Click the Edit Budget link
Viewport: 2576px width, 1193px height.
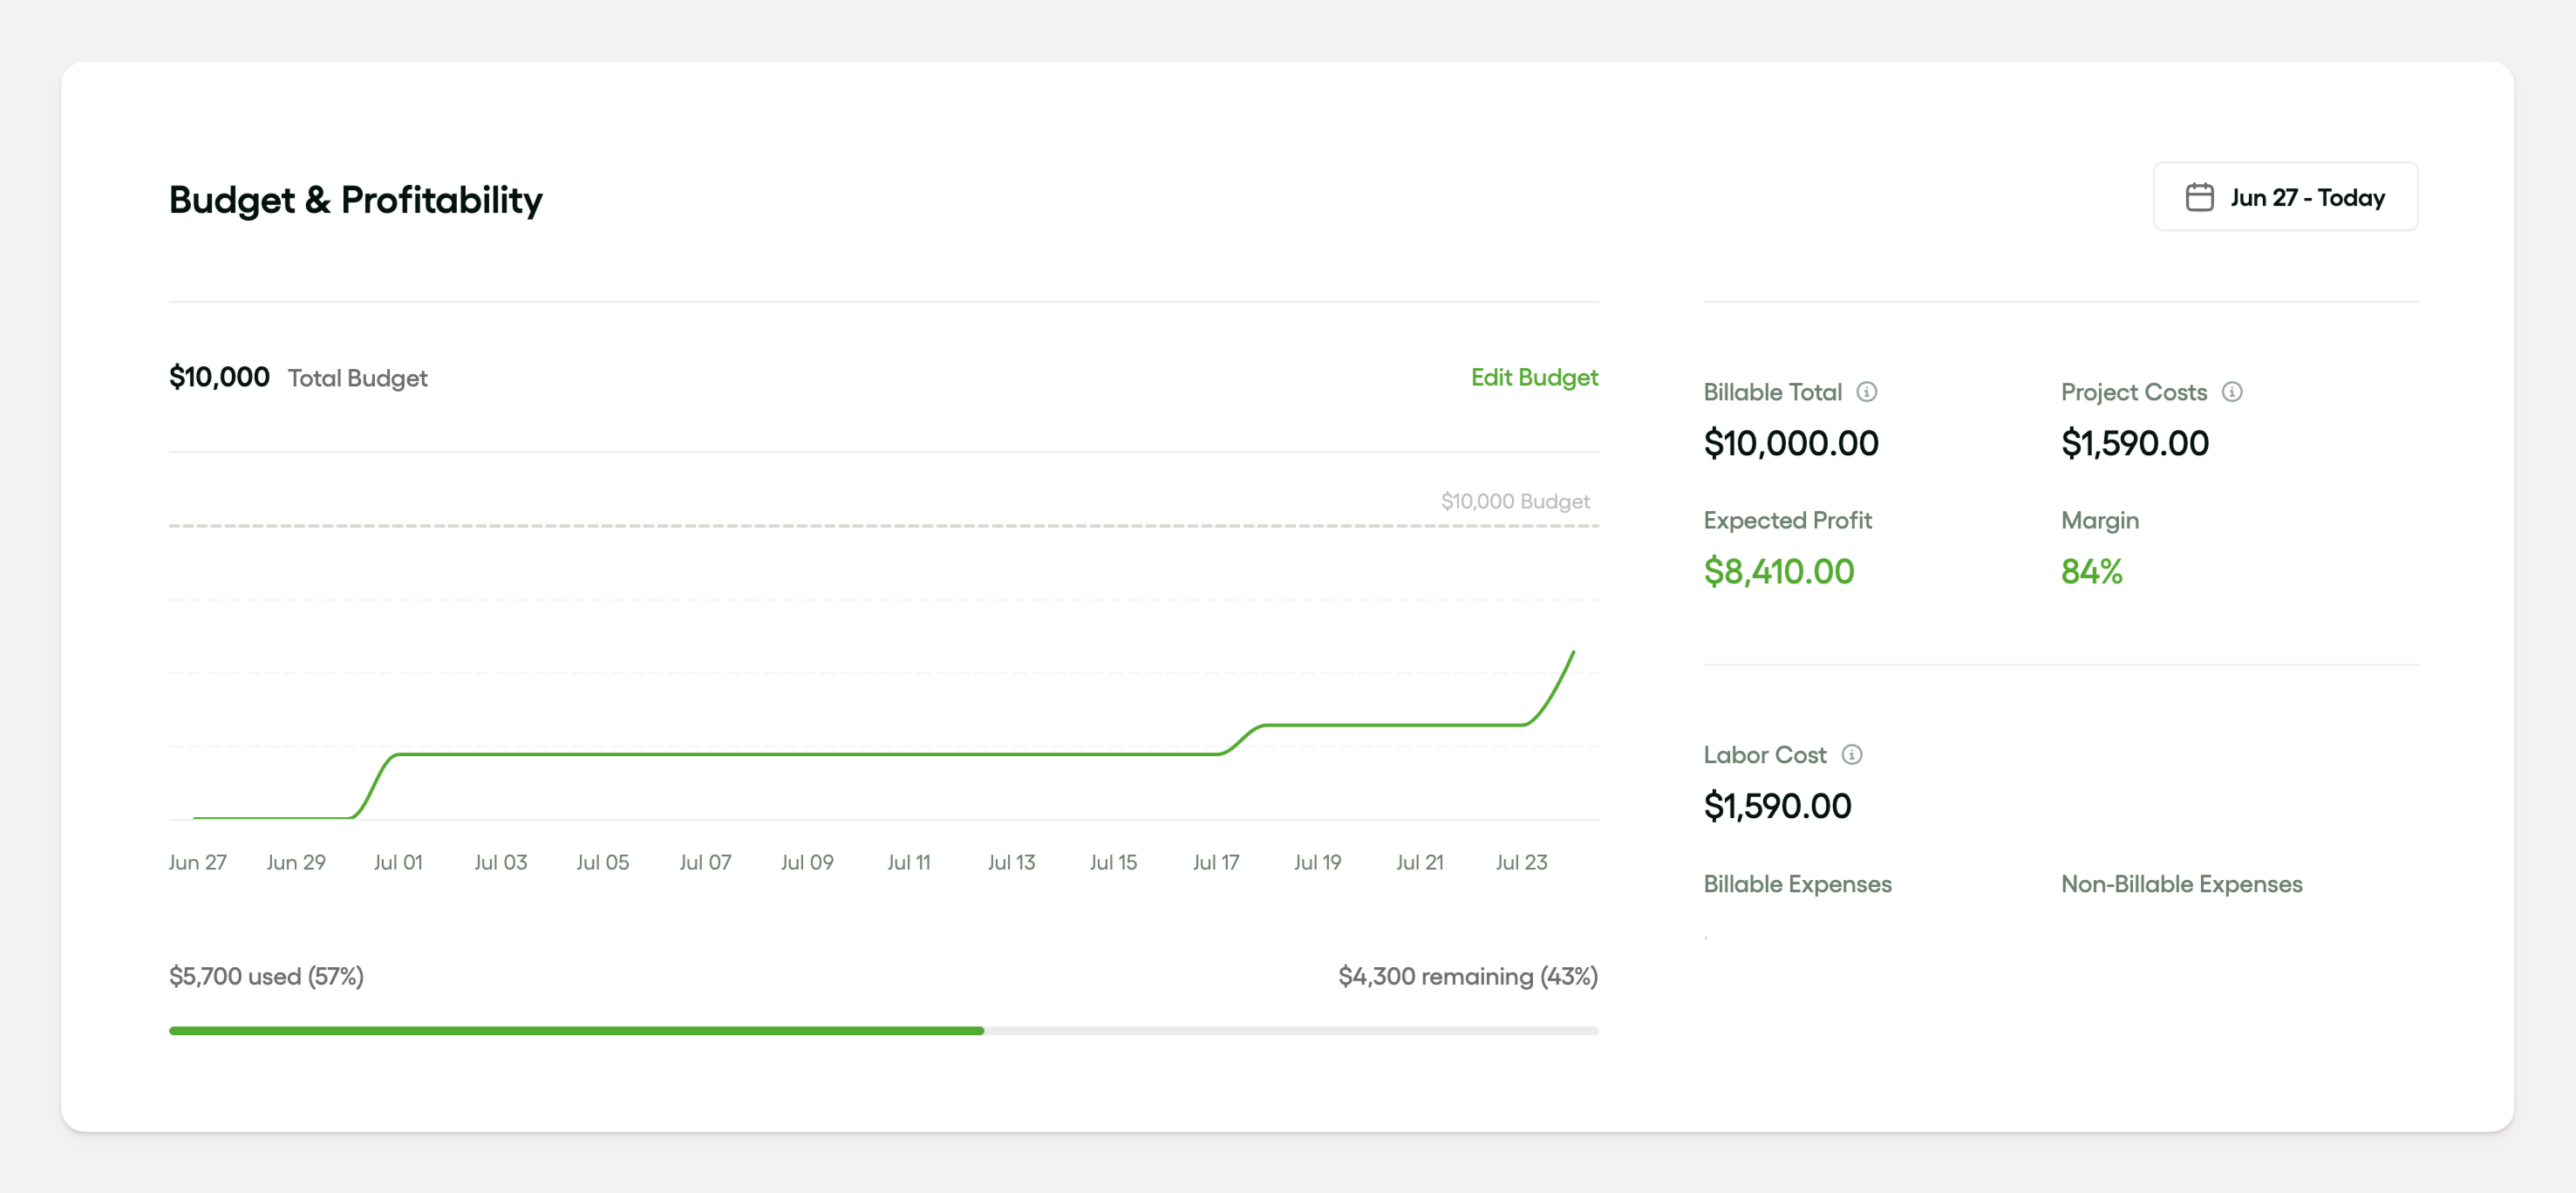coord(1533,377)
